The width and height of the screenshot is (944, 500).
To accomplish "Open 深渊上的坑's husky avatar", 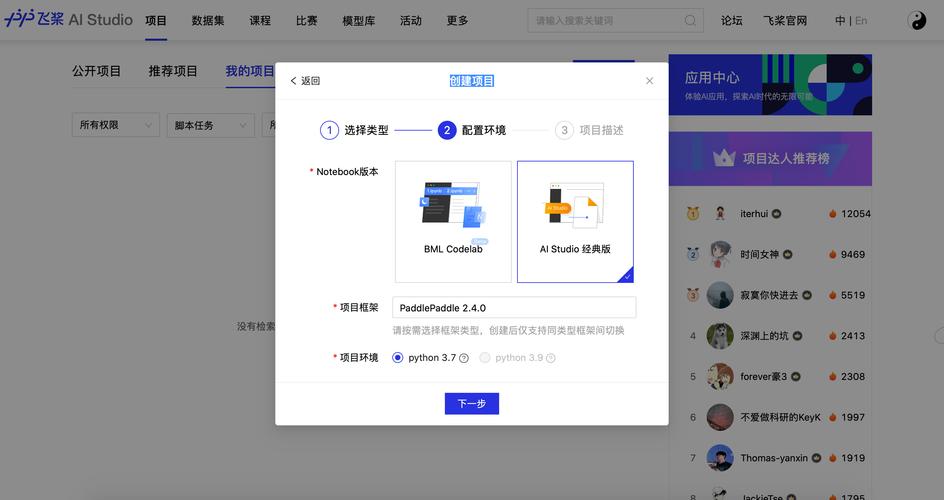I will 720,336.
